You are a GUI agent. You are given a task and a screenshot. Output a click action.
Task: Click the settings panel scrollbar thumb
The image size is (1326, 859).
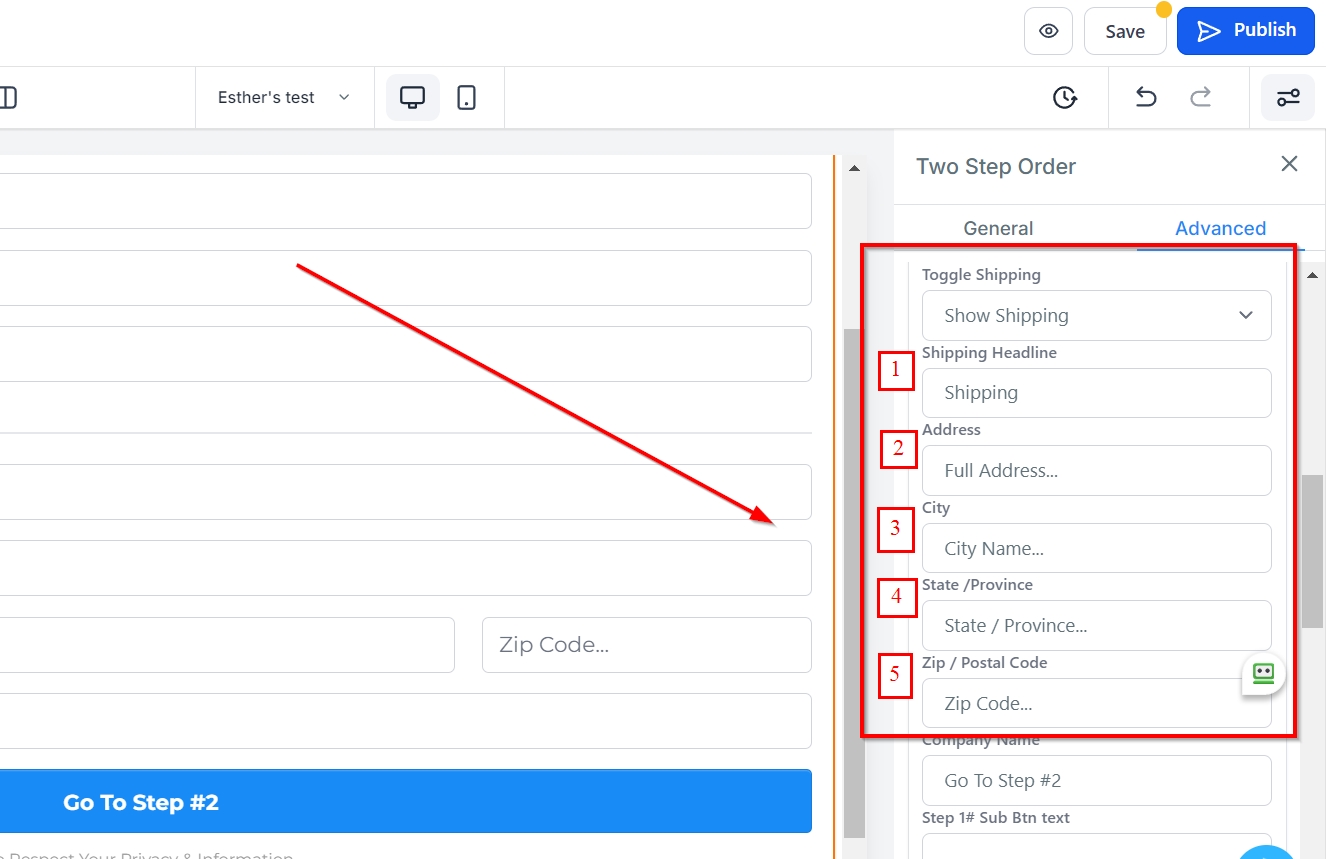tap(1312, 550)
